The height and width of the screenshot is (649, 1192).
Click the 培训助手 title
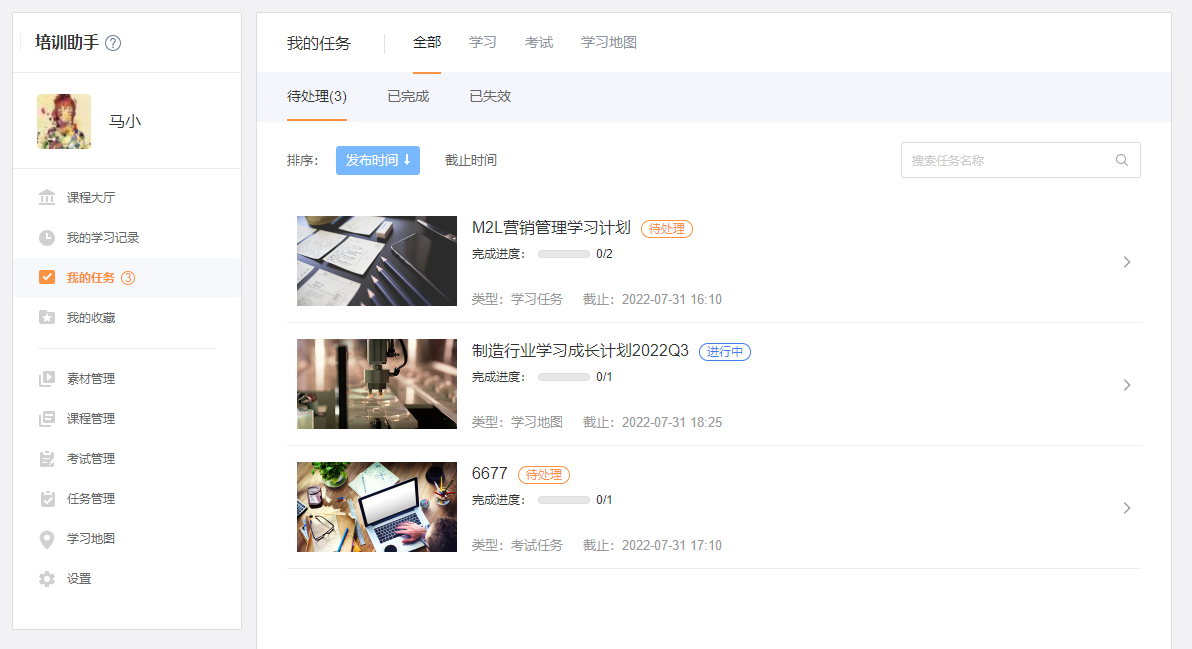(x=67, y=43)
